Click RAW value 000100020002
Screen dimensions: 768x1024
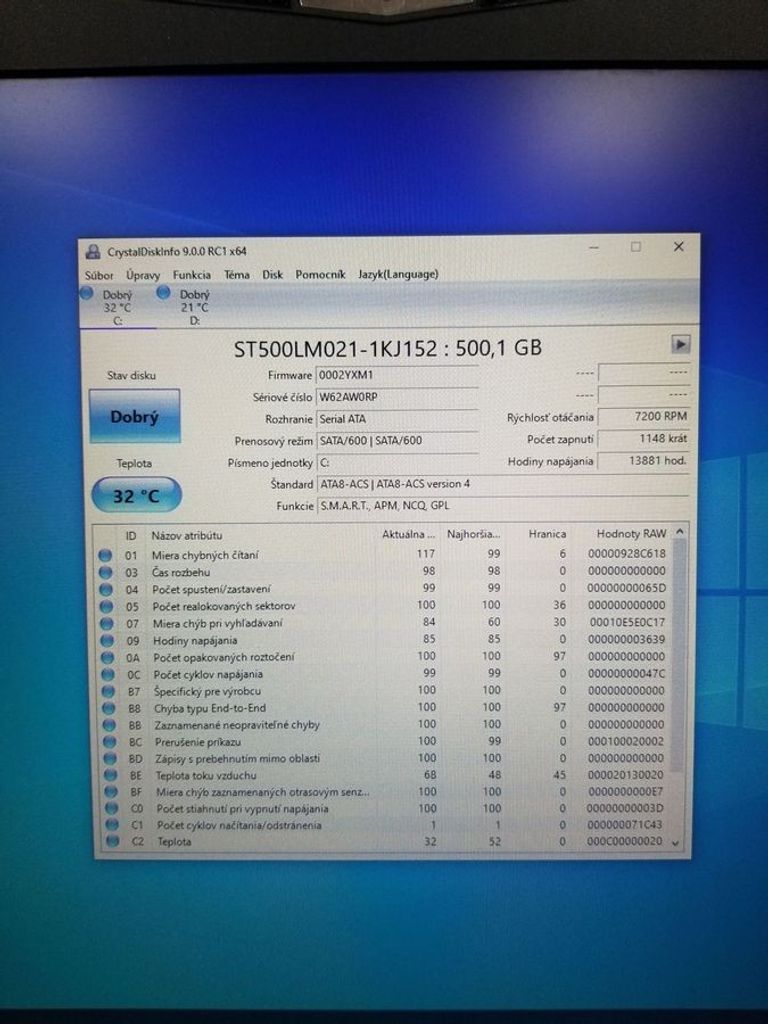[x=626, y=741]
